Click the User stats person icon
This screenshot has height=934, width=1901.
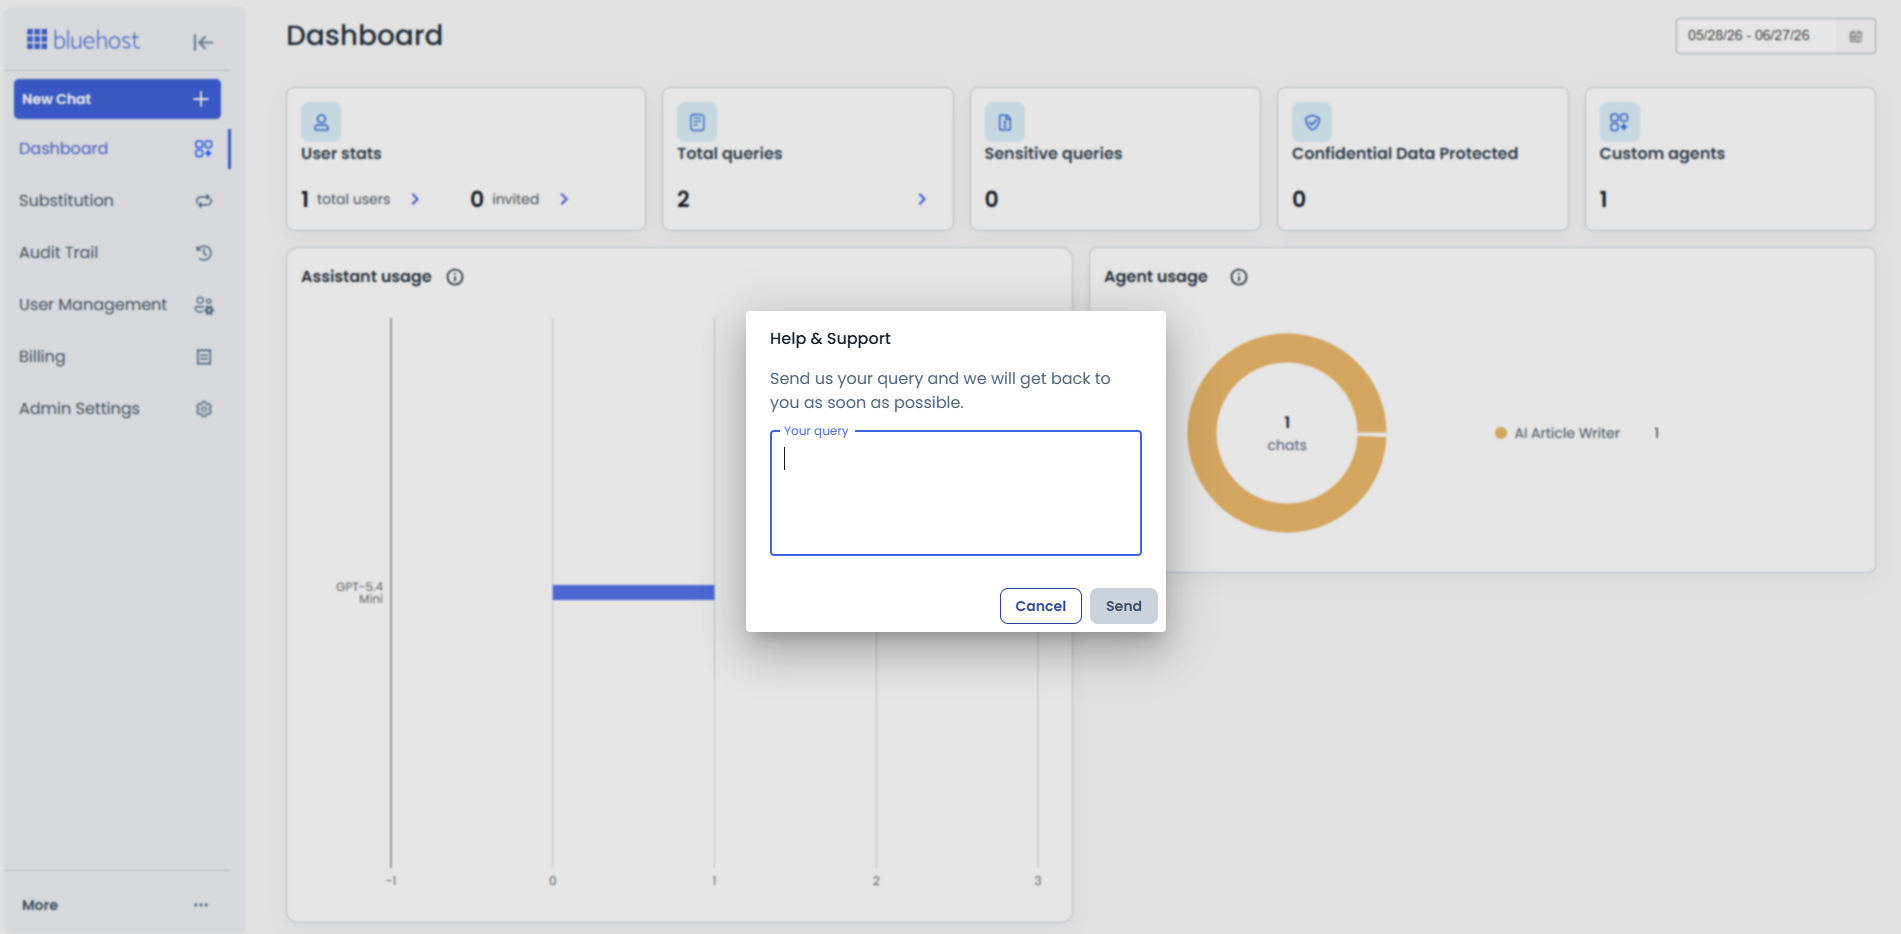tap(321, 122)
